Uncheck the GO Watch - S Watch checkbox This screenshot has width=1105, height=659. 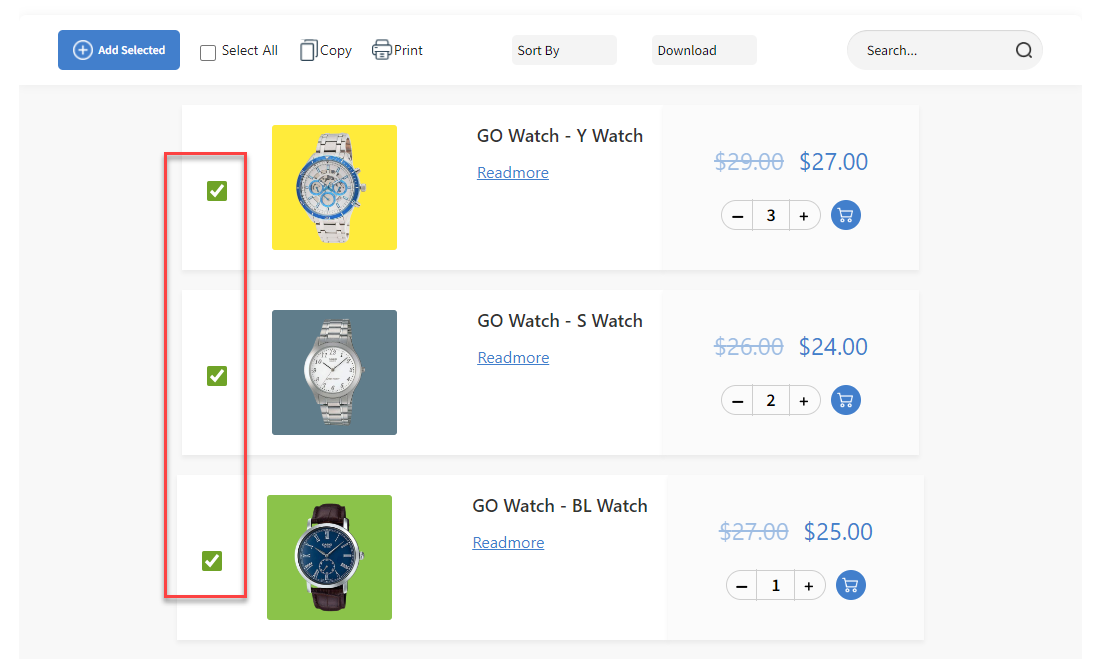217,376
